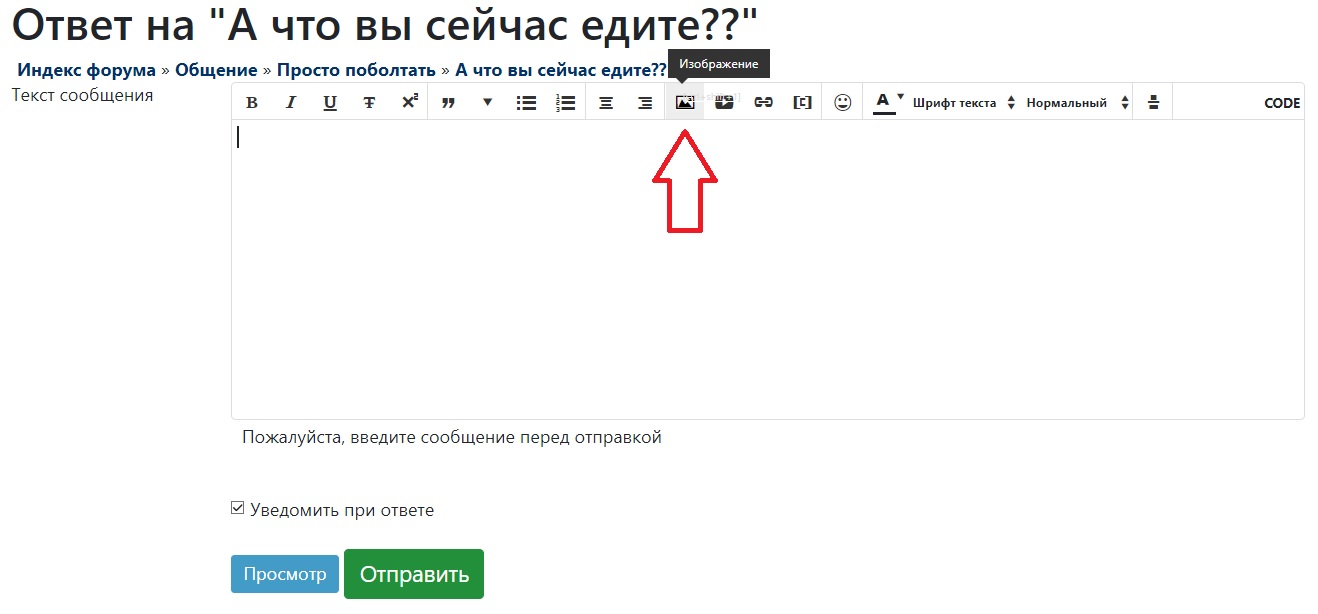This screenshot has width=1318, height=614.
Task: Open the emoji smiley picker
Action: click(843, 103)
